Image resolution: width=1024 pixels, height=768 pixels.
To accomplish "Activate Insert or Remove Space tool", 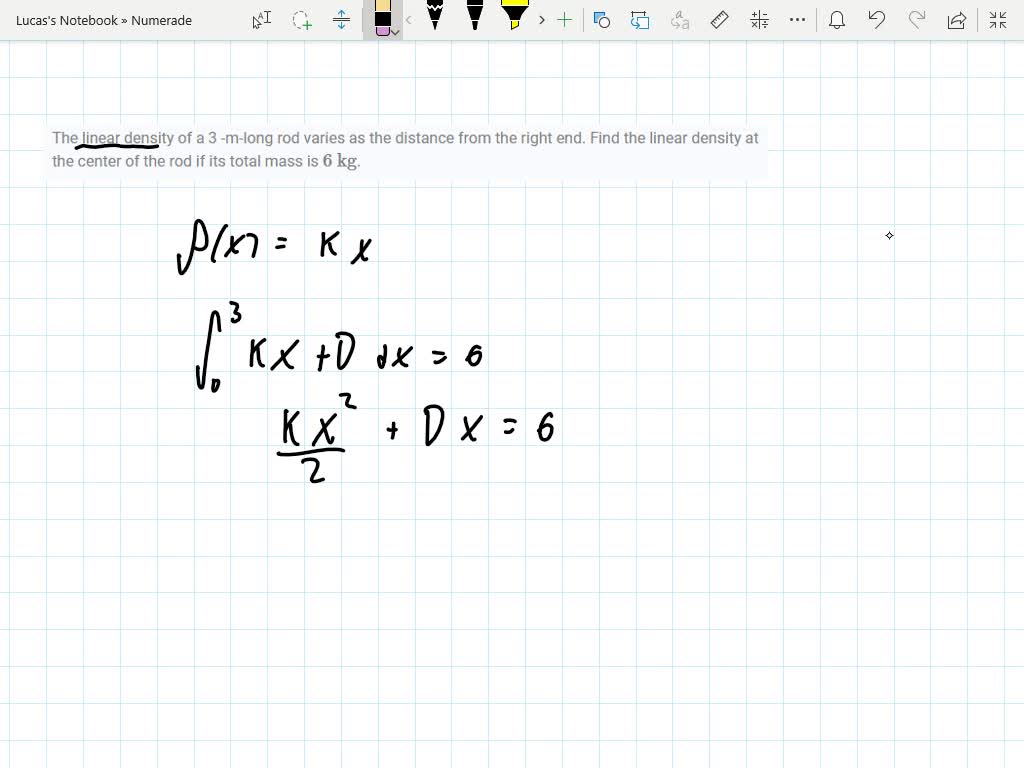I will pos(341,20).
